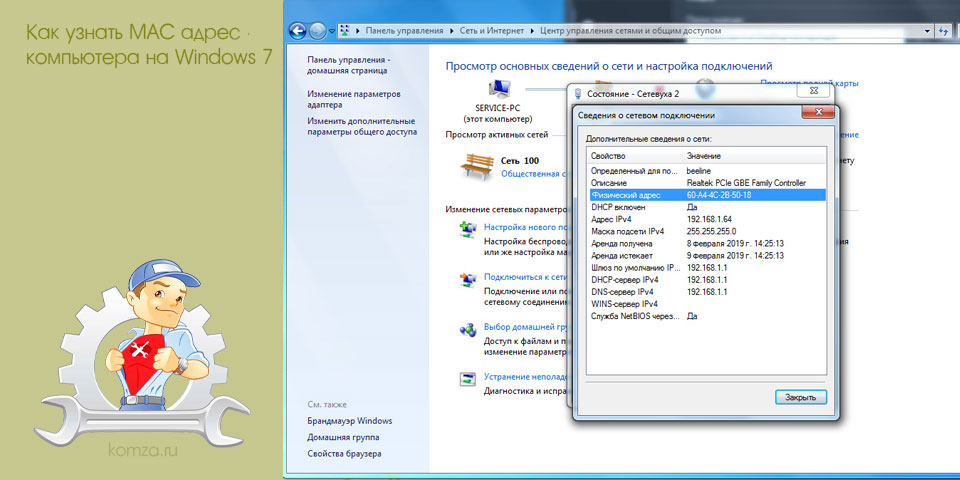This screenshot has width=960, height=480.
Task: Select Панель управления breadcrumb in address bar
Action: click(x=404, y=30)
